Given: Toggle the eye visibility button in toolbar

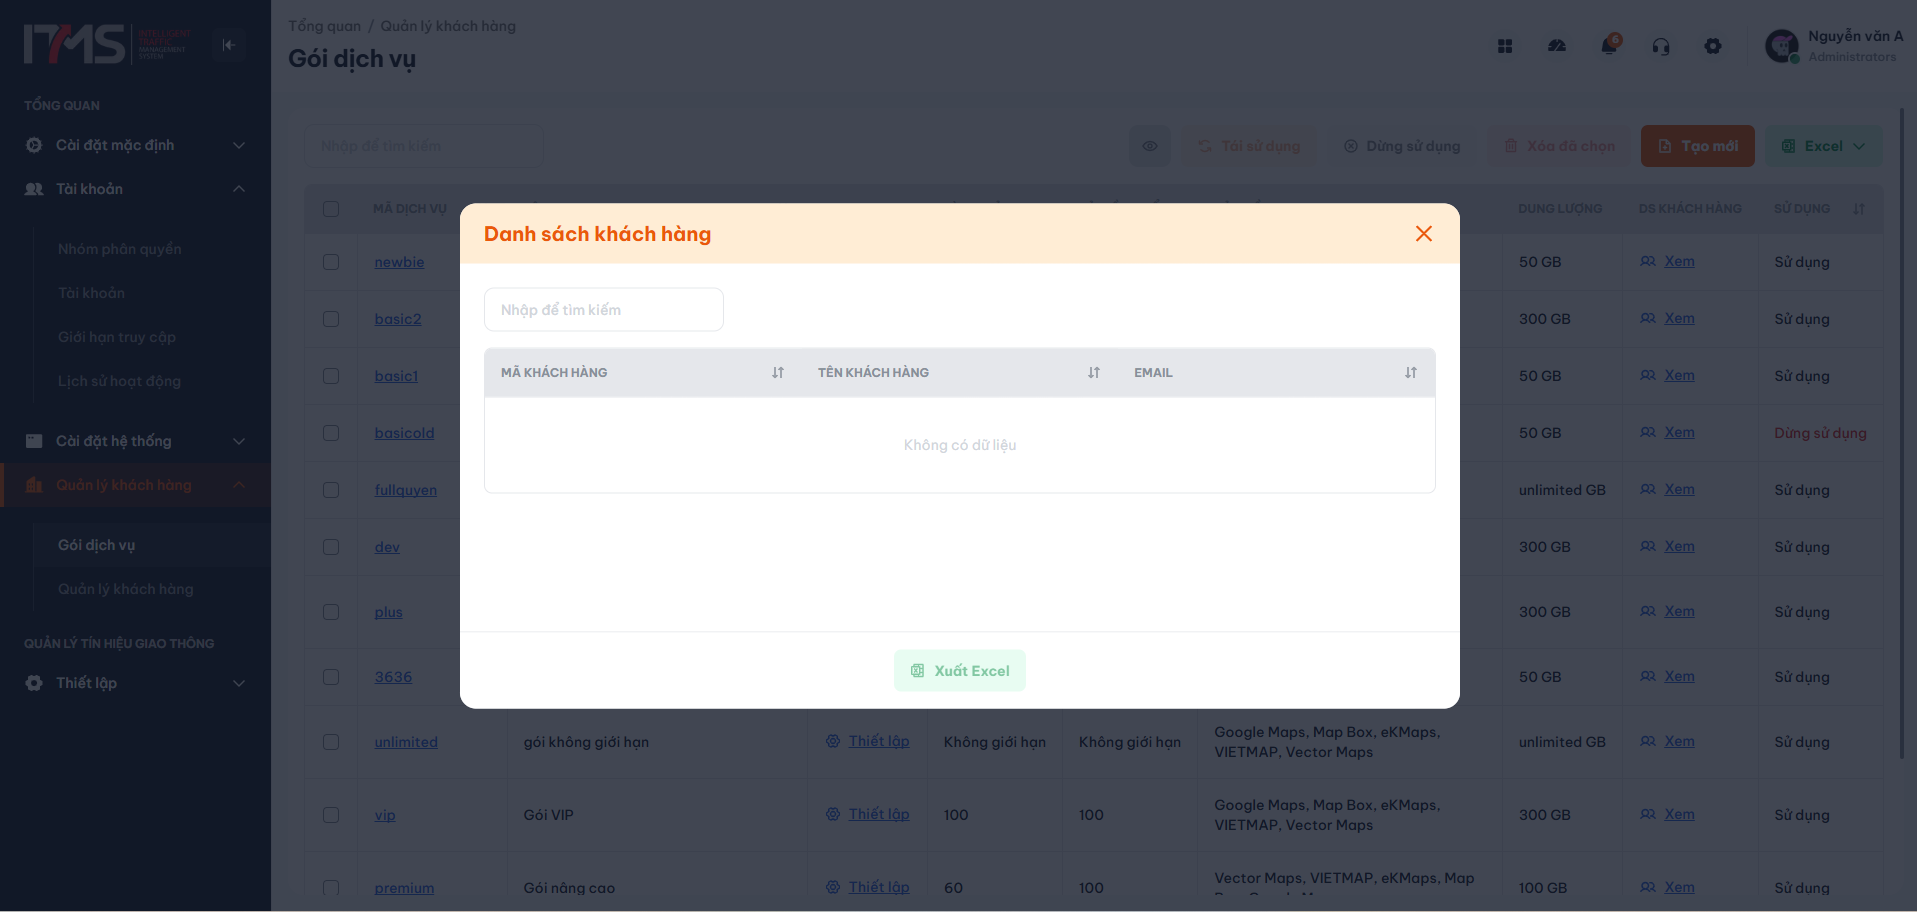Looking at the screenshot, I should [1150, 146].
